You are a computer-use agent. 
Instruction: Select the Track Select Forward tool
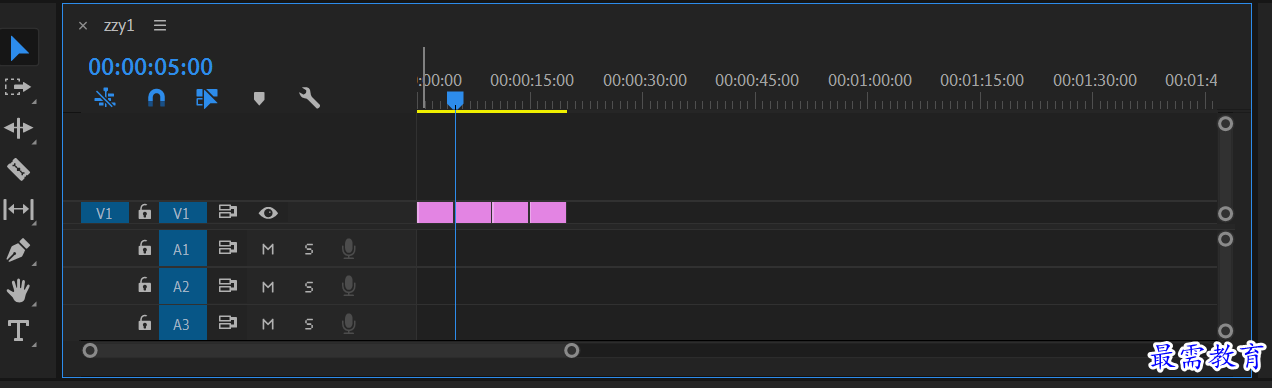tap(18, 87)
